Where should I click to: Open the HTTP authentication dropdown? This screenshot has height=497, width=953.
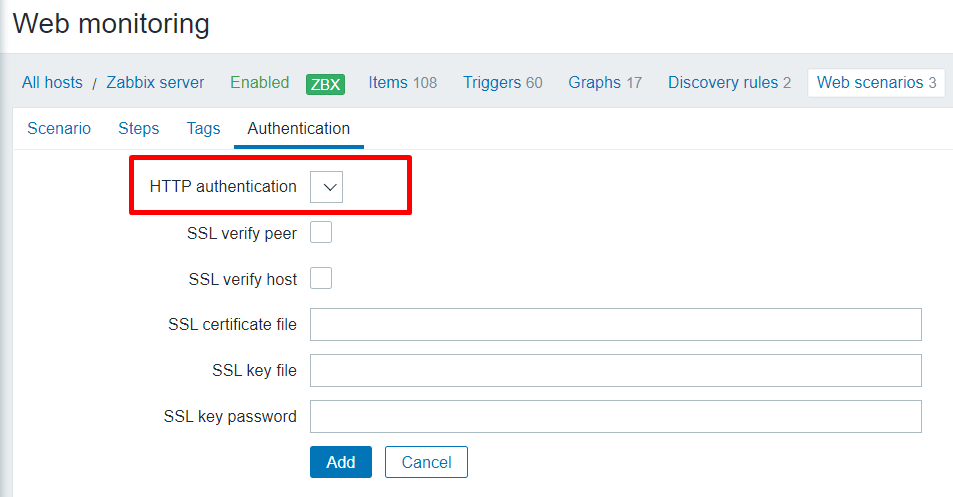[x=326, y=187]
